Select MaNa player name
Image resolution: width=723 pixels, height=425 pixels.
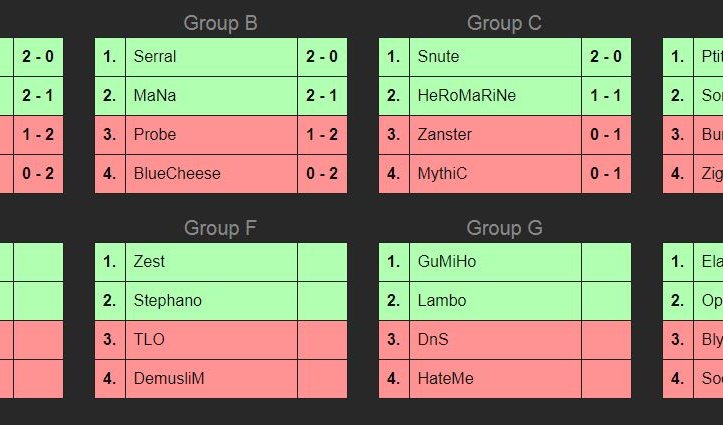click(x=154, y=96)
